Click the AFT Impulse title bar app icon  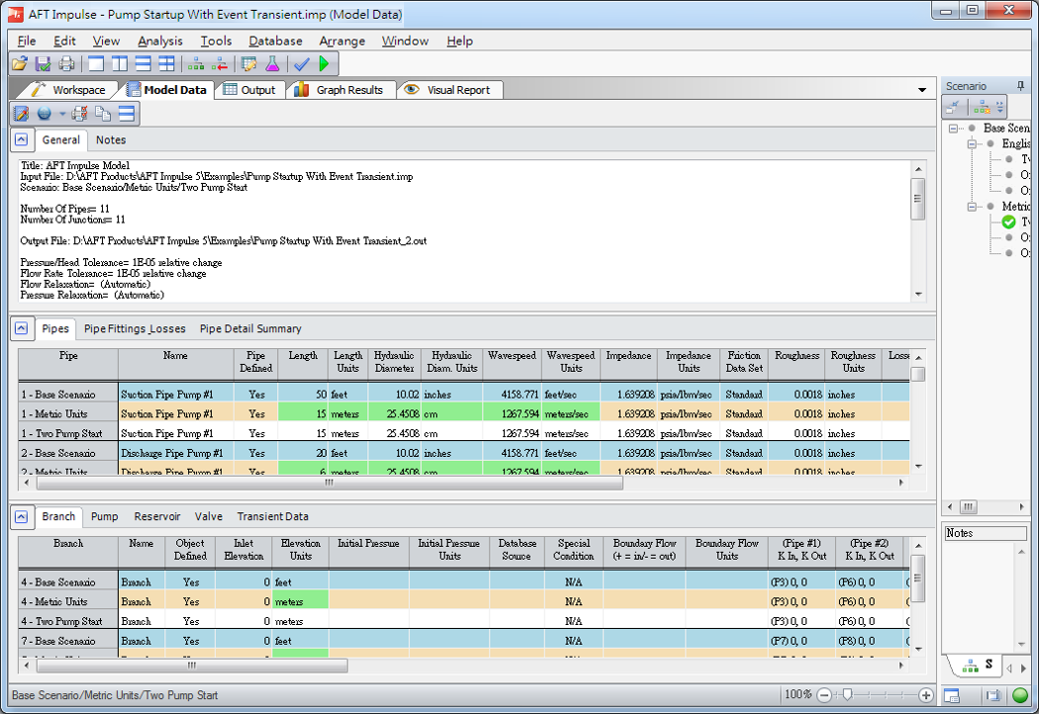15,14
